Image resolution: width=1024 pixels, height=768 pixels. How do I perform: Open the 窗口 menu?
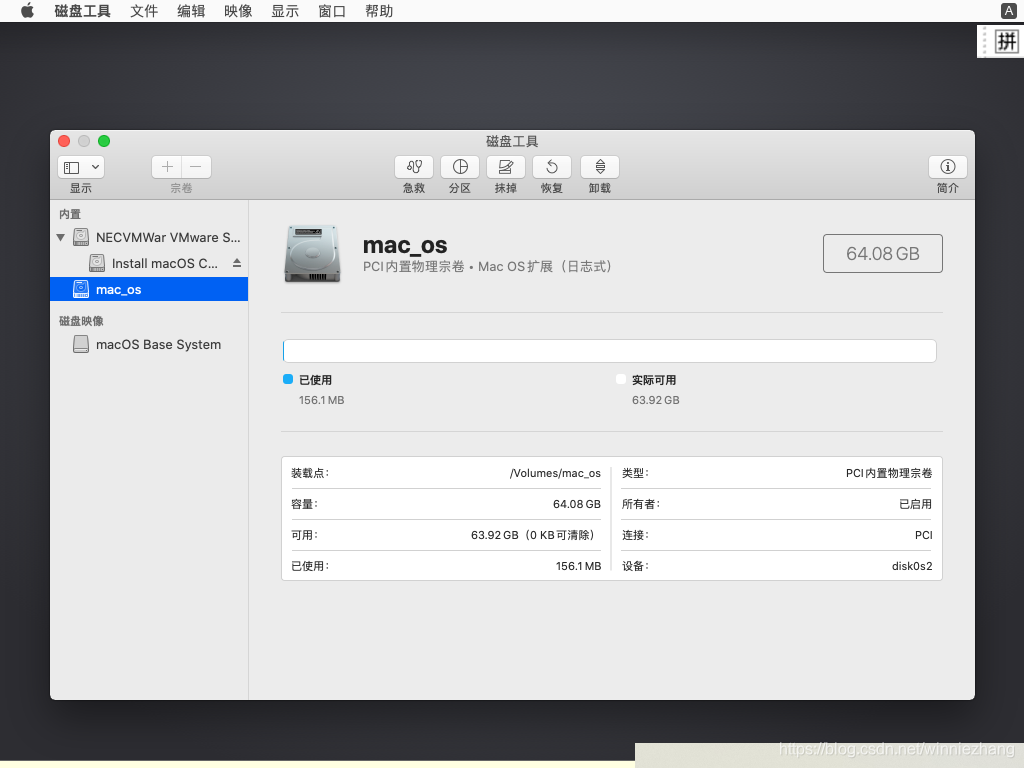[x=332, y=11]
